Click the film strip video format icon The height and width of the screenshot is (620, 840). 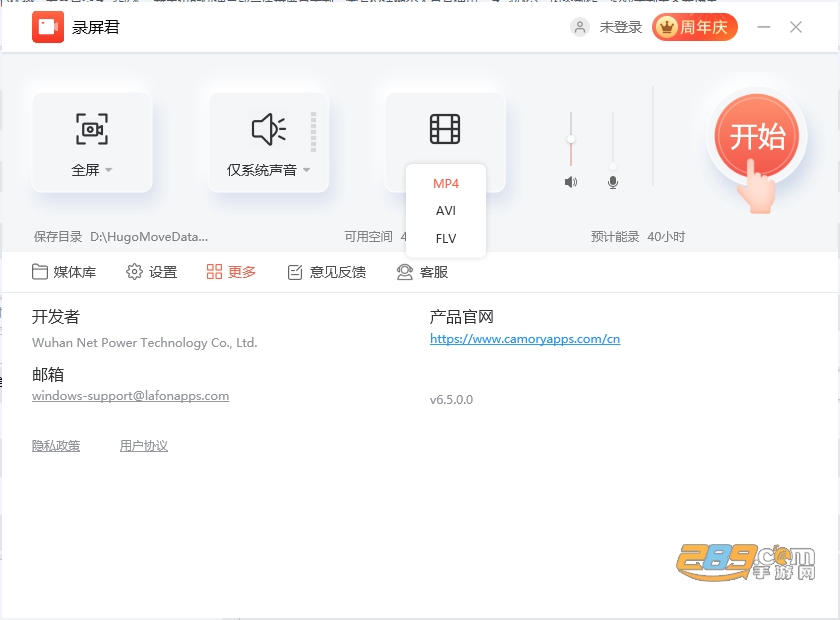[445, 129]
